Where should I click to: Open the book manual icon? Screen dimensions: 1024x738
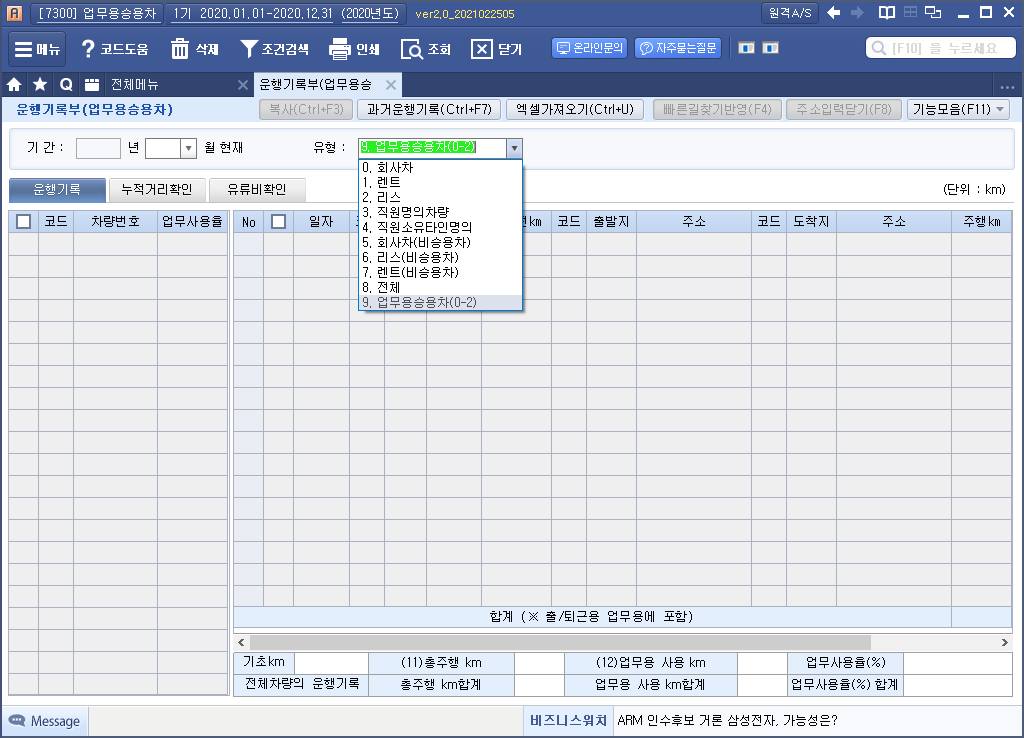(x=887, y=12)
